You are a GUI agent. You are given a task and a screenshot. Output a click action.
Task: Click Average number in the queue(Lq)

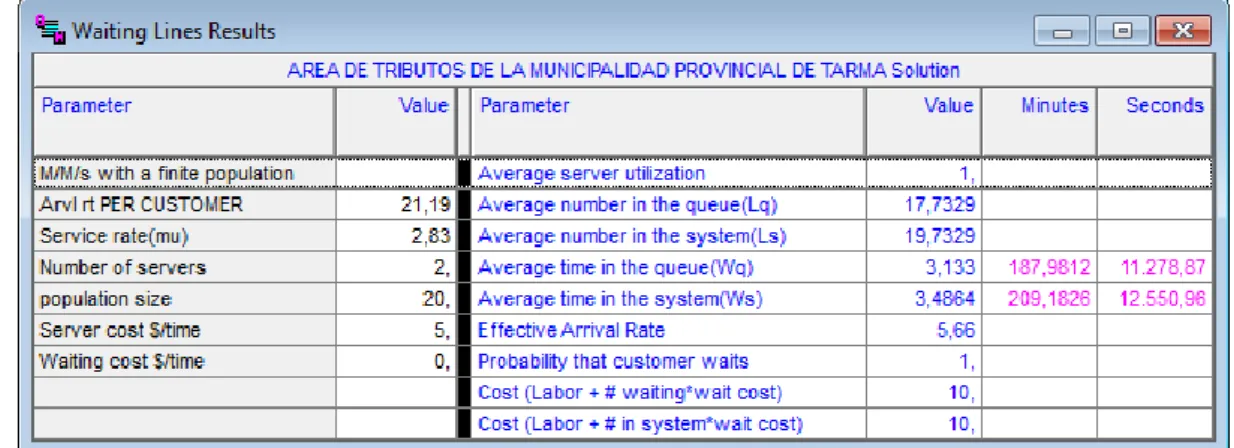click(x=628, y=205)
